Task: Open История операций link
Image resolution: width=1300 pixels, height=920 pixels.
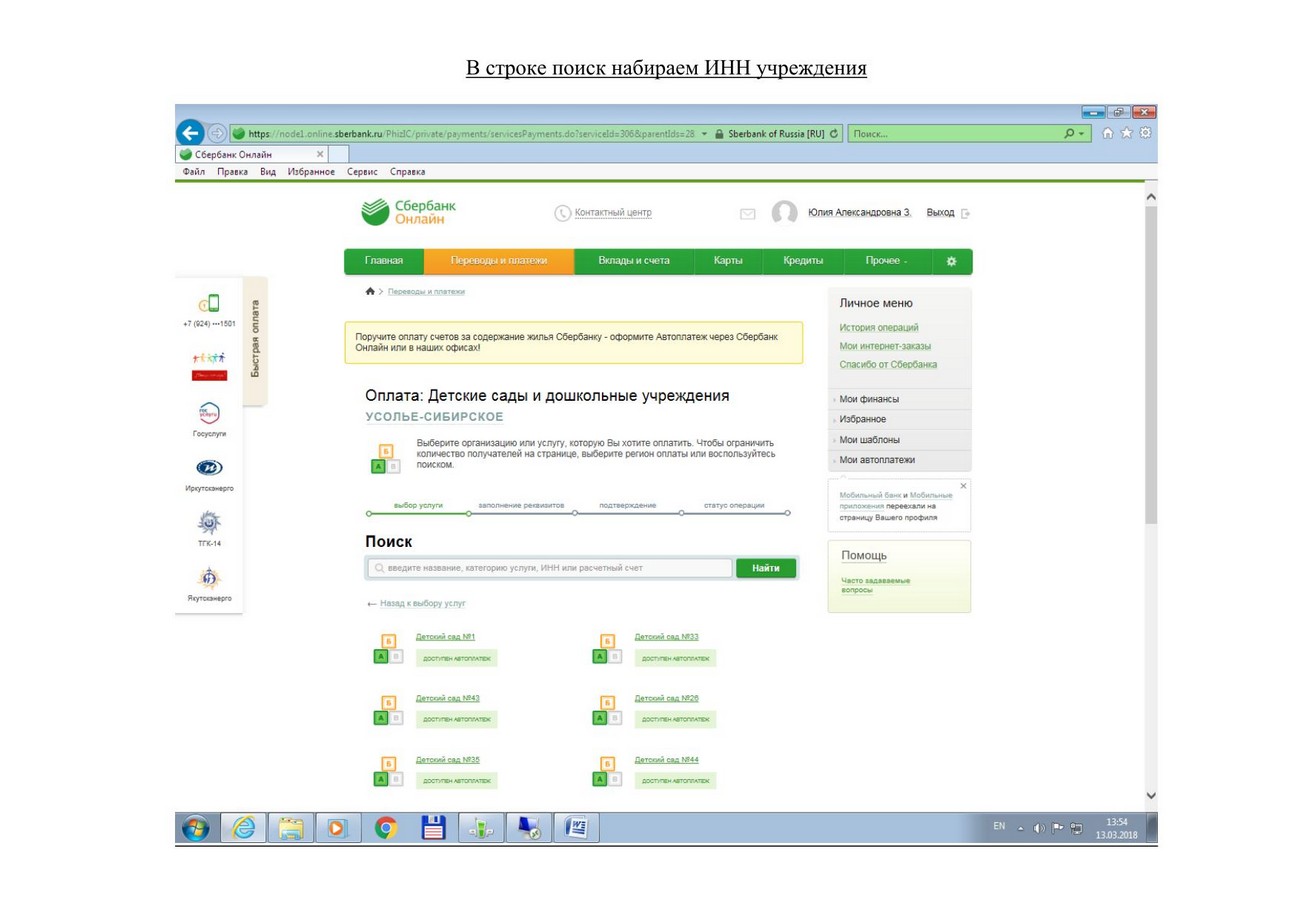Action: click(x=879, y=328)
